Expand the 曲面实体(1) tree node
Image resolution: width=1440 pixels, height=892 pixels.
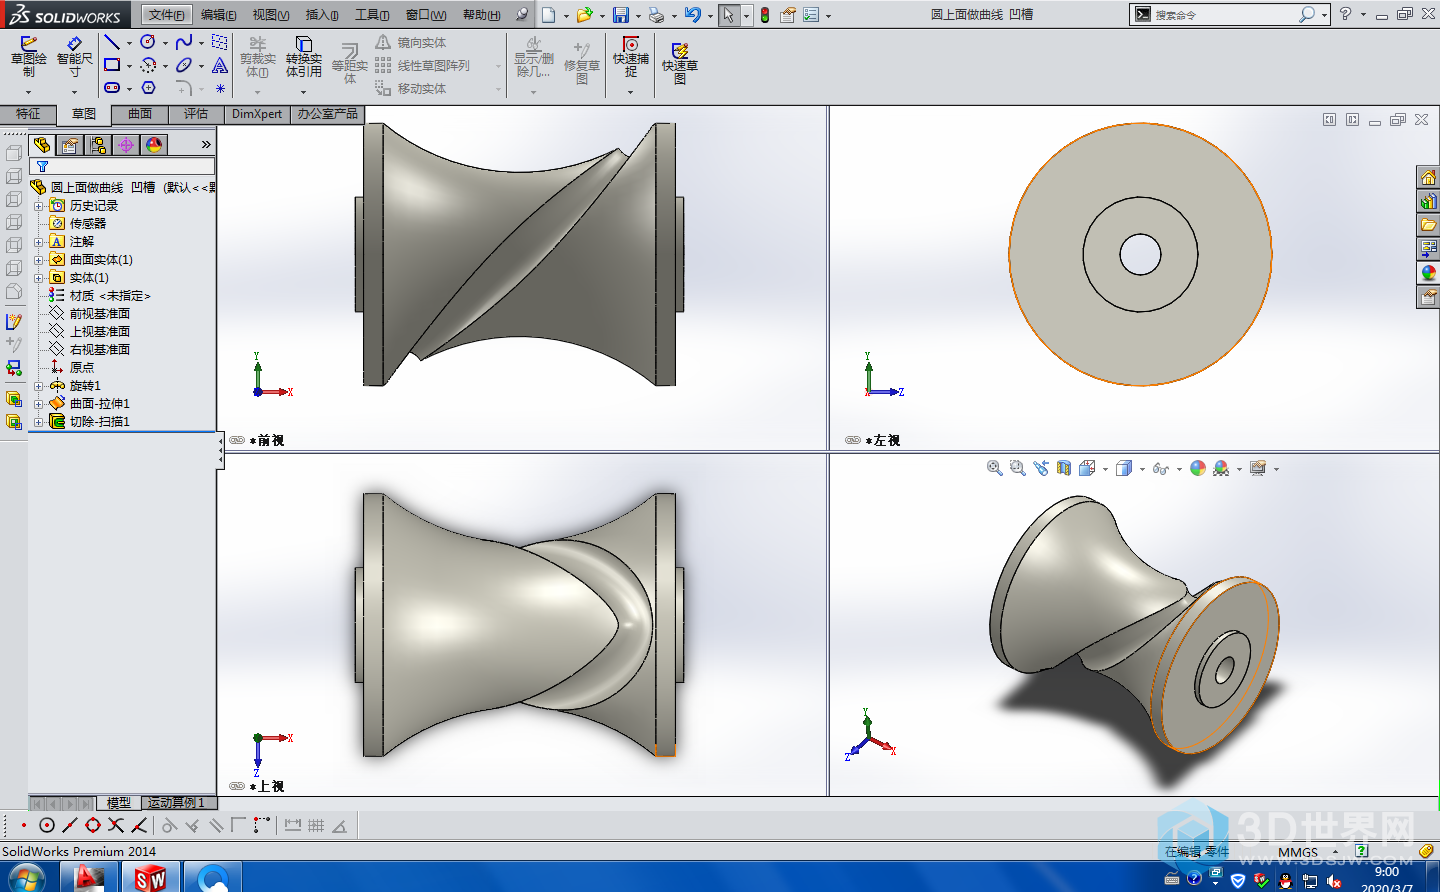38,260
